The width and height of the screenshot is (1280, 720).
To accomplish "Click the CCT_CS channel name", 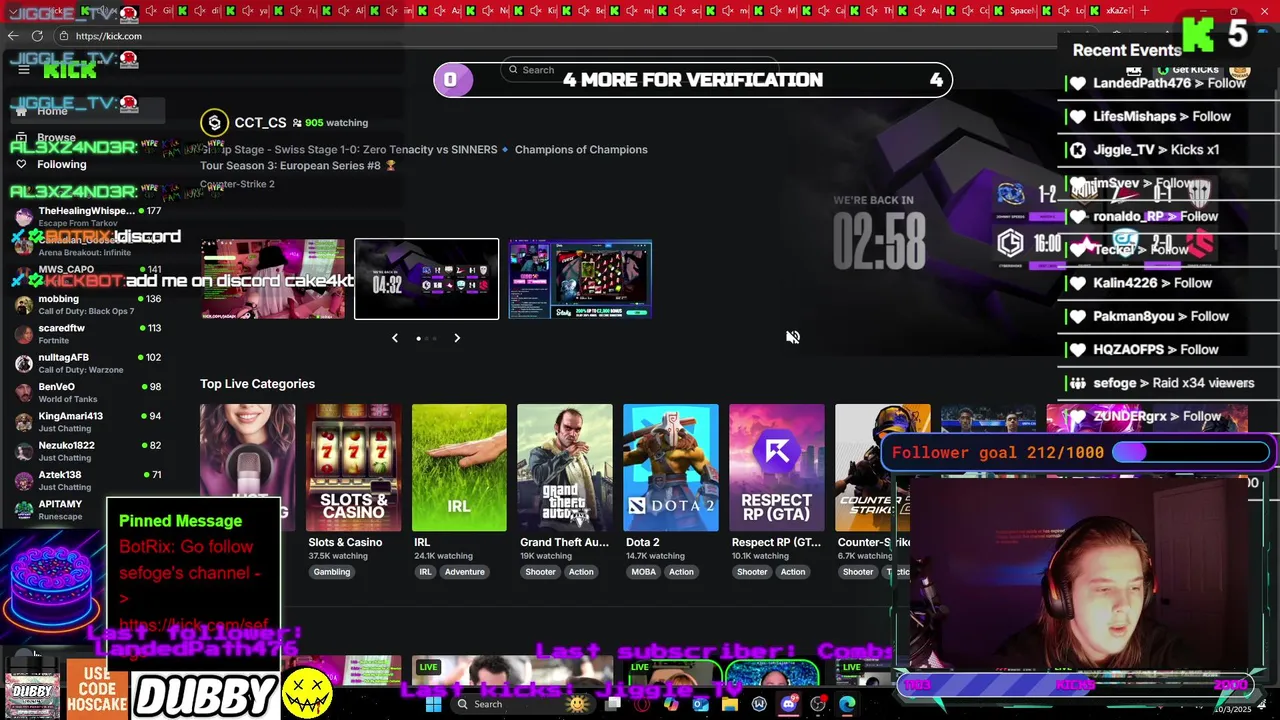I will coord(260,123).
